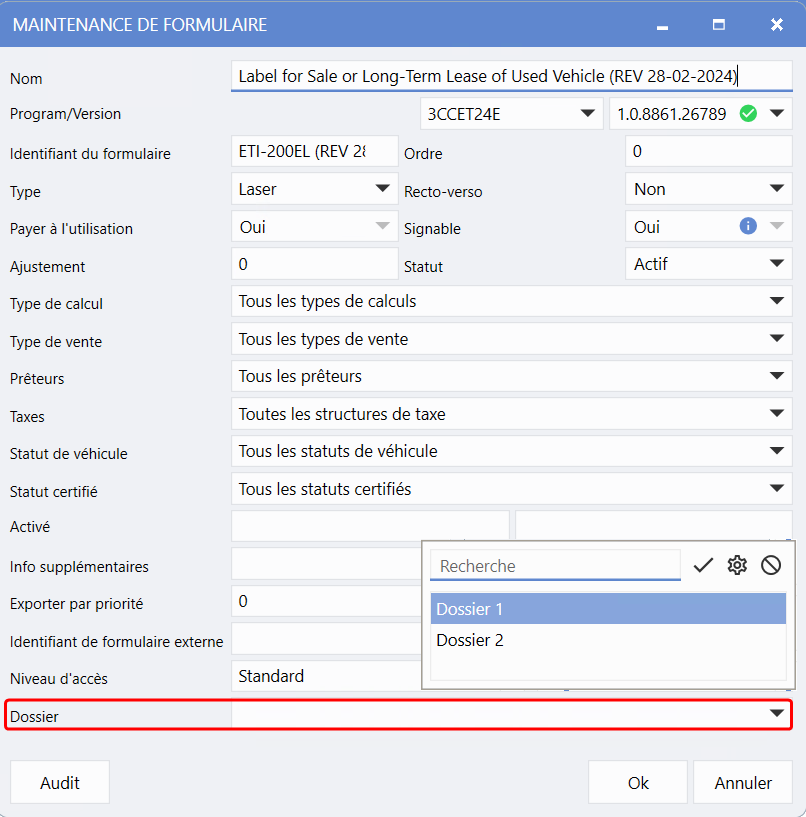Open the gear settings icon in Dossier popup
The width and height of the screenshot is (806, 817).
[x=737, y=566]
